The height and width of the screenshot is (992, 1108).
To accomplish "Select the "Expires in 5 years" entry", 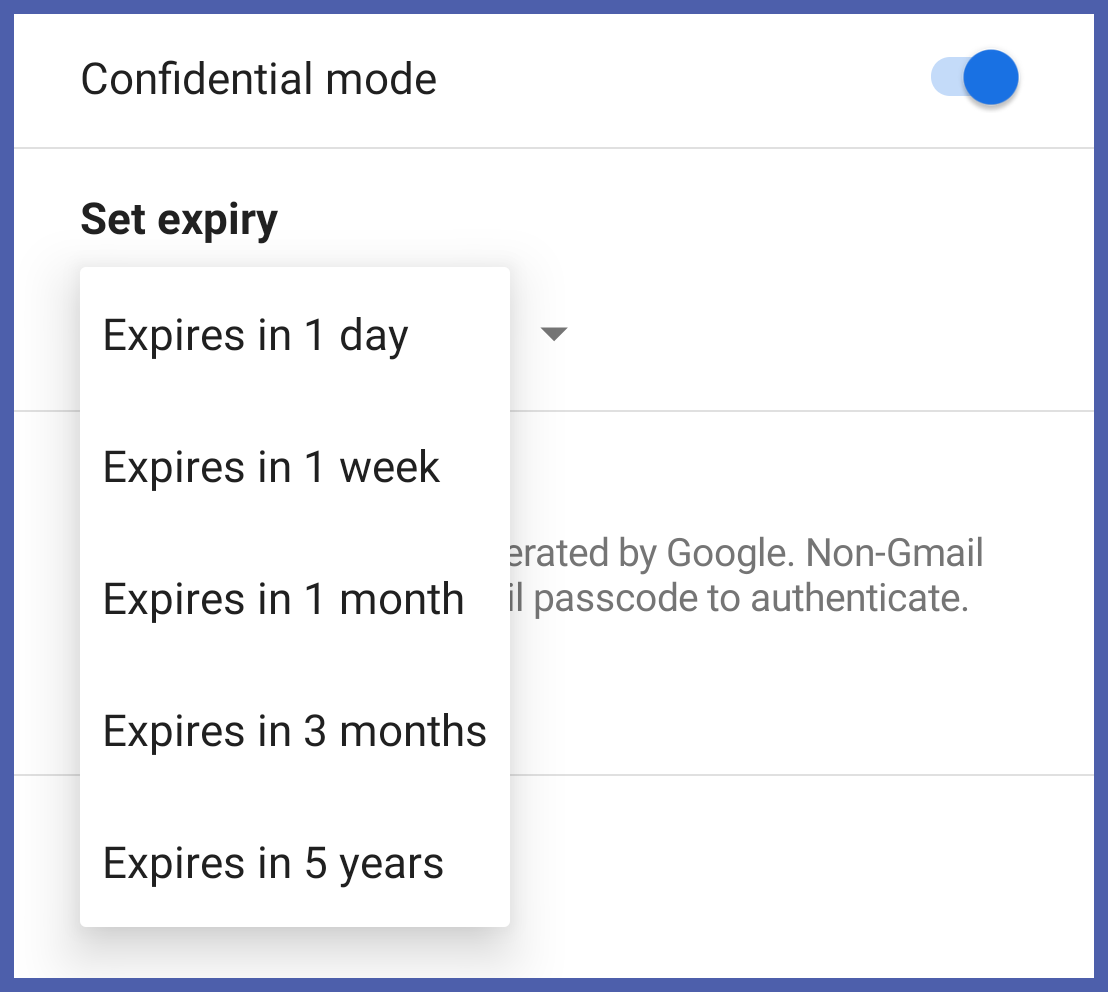I will (x=273, y=864).
